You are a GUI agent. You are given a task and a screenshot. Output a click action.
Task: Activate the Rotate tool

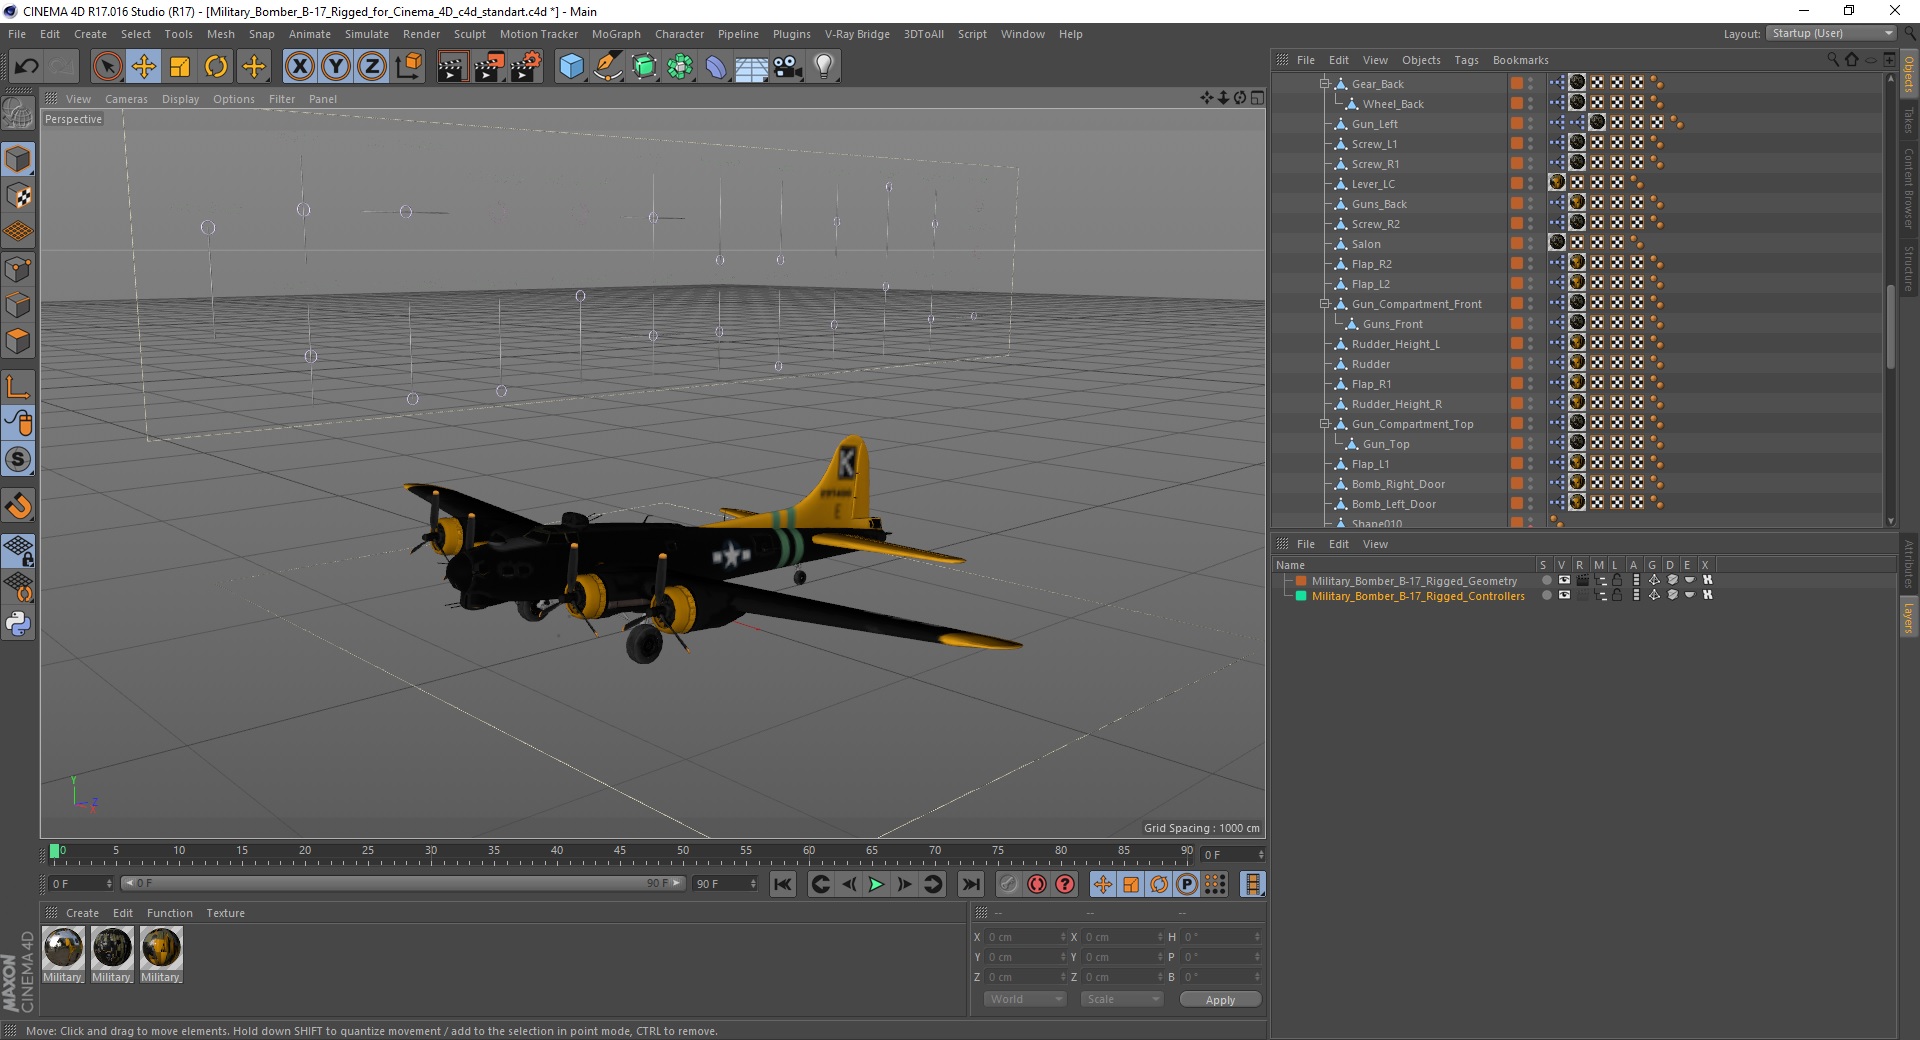coord(216,67)
